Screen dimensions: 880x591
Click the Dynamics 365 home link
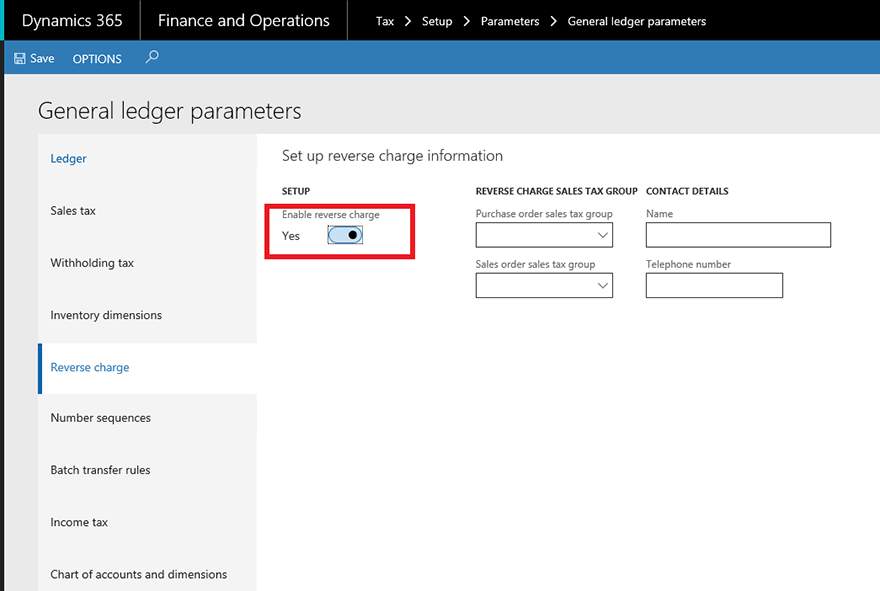tap(72, 21)
